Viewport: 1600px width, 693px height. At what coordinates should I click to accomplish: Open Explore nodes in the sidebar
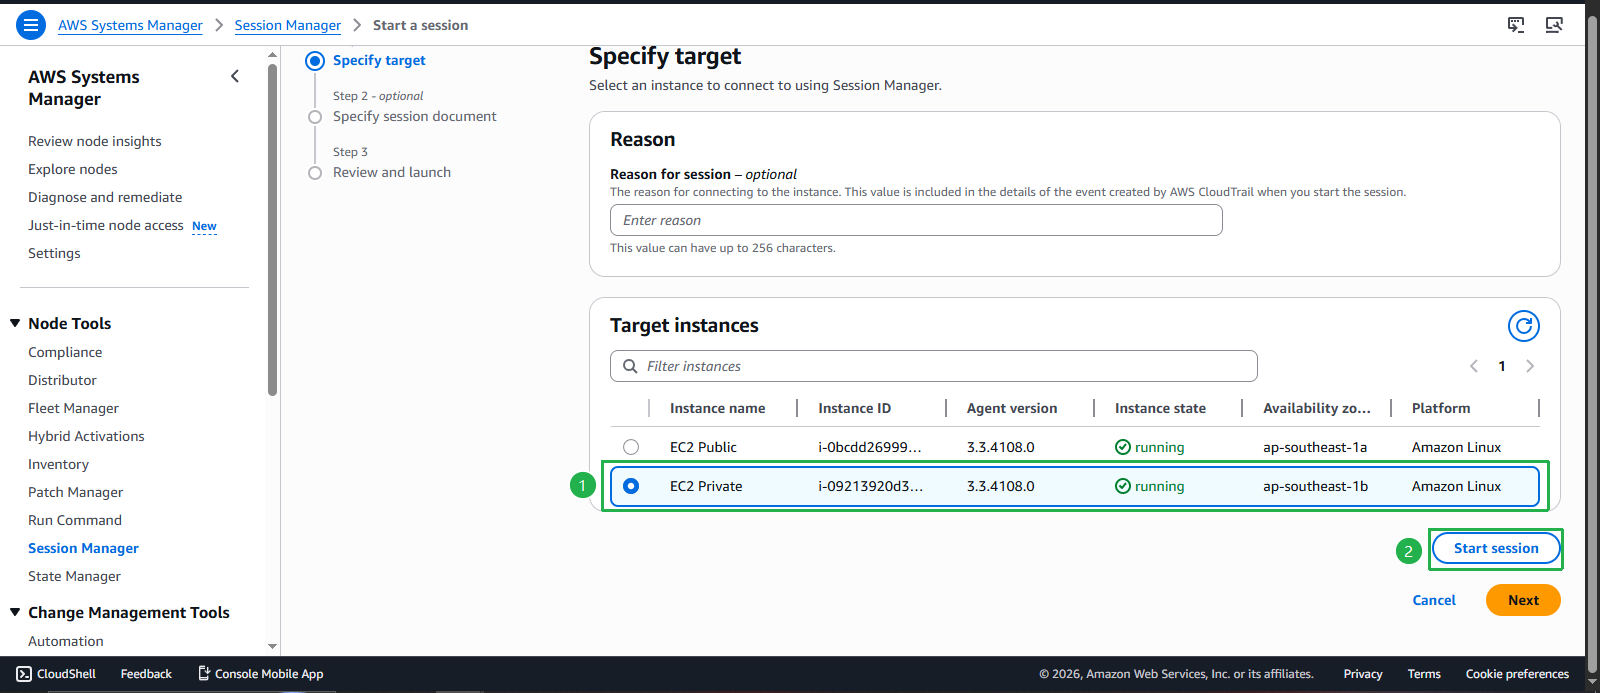73,169
